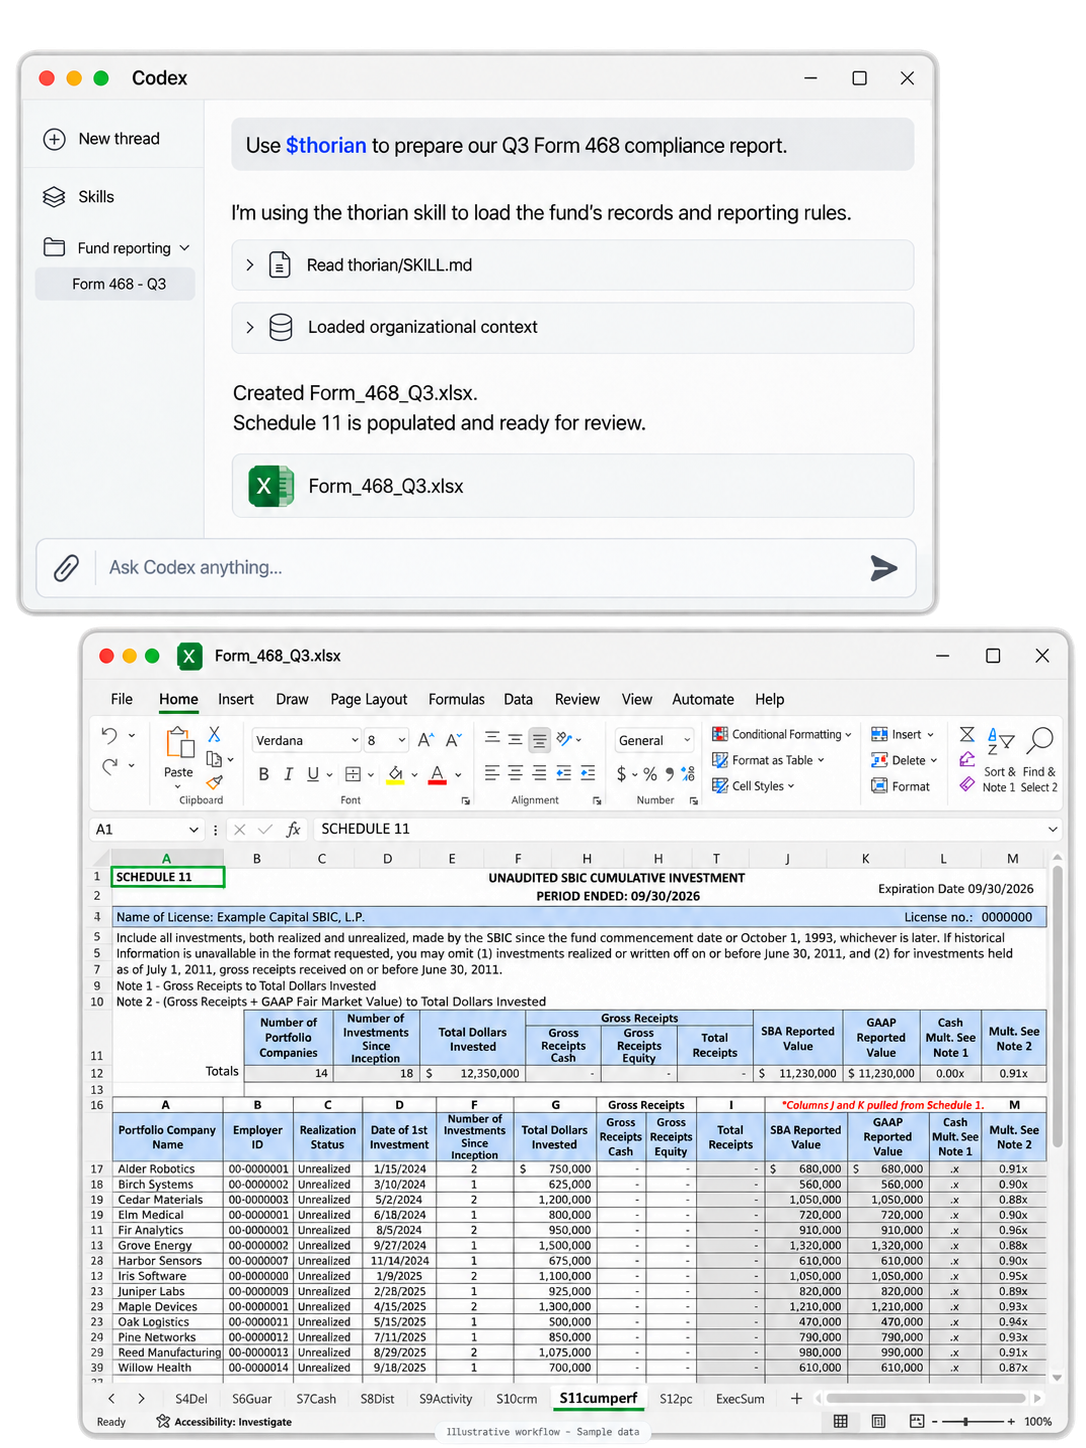This screenshot has height=1448, width=1086.
Task: Expand the Read thorian/SKILL.md step
Action: coord(250,265)
